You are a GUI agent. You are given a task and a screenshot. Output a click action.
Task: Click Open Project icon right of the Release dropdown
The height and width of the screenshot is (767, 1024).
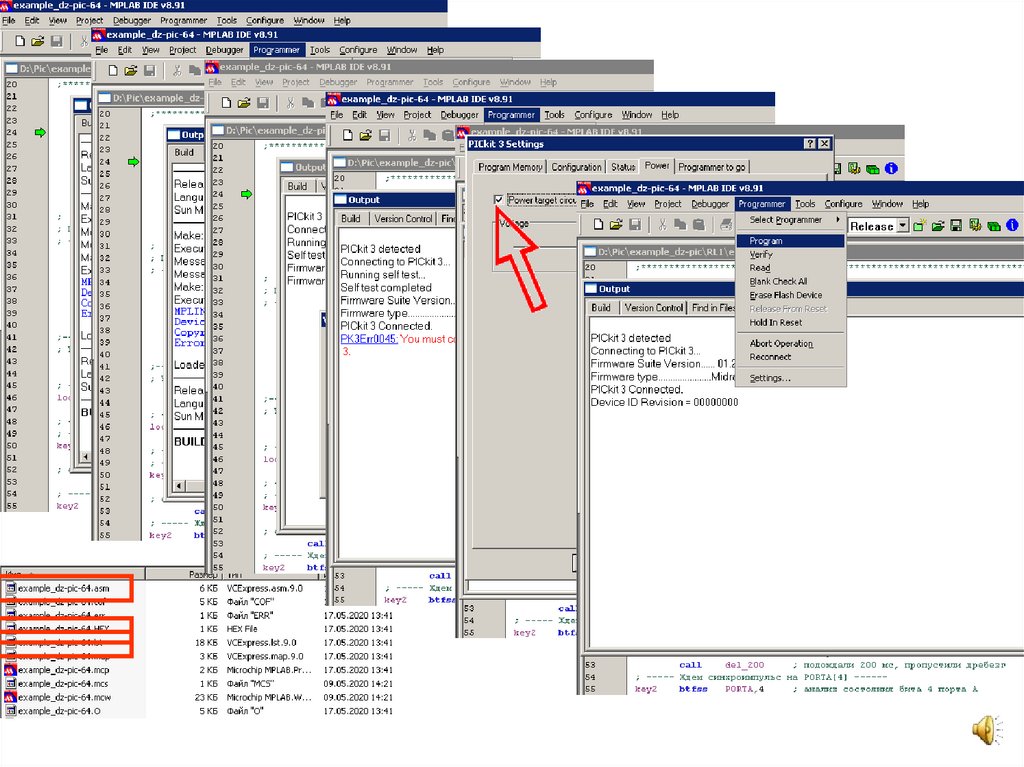point(938,225)
